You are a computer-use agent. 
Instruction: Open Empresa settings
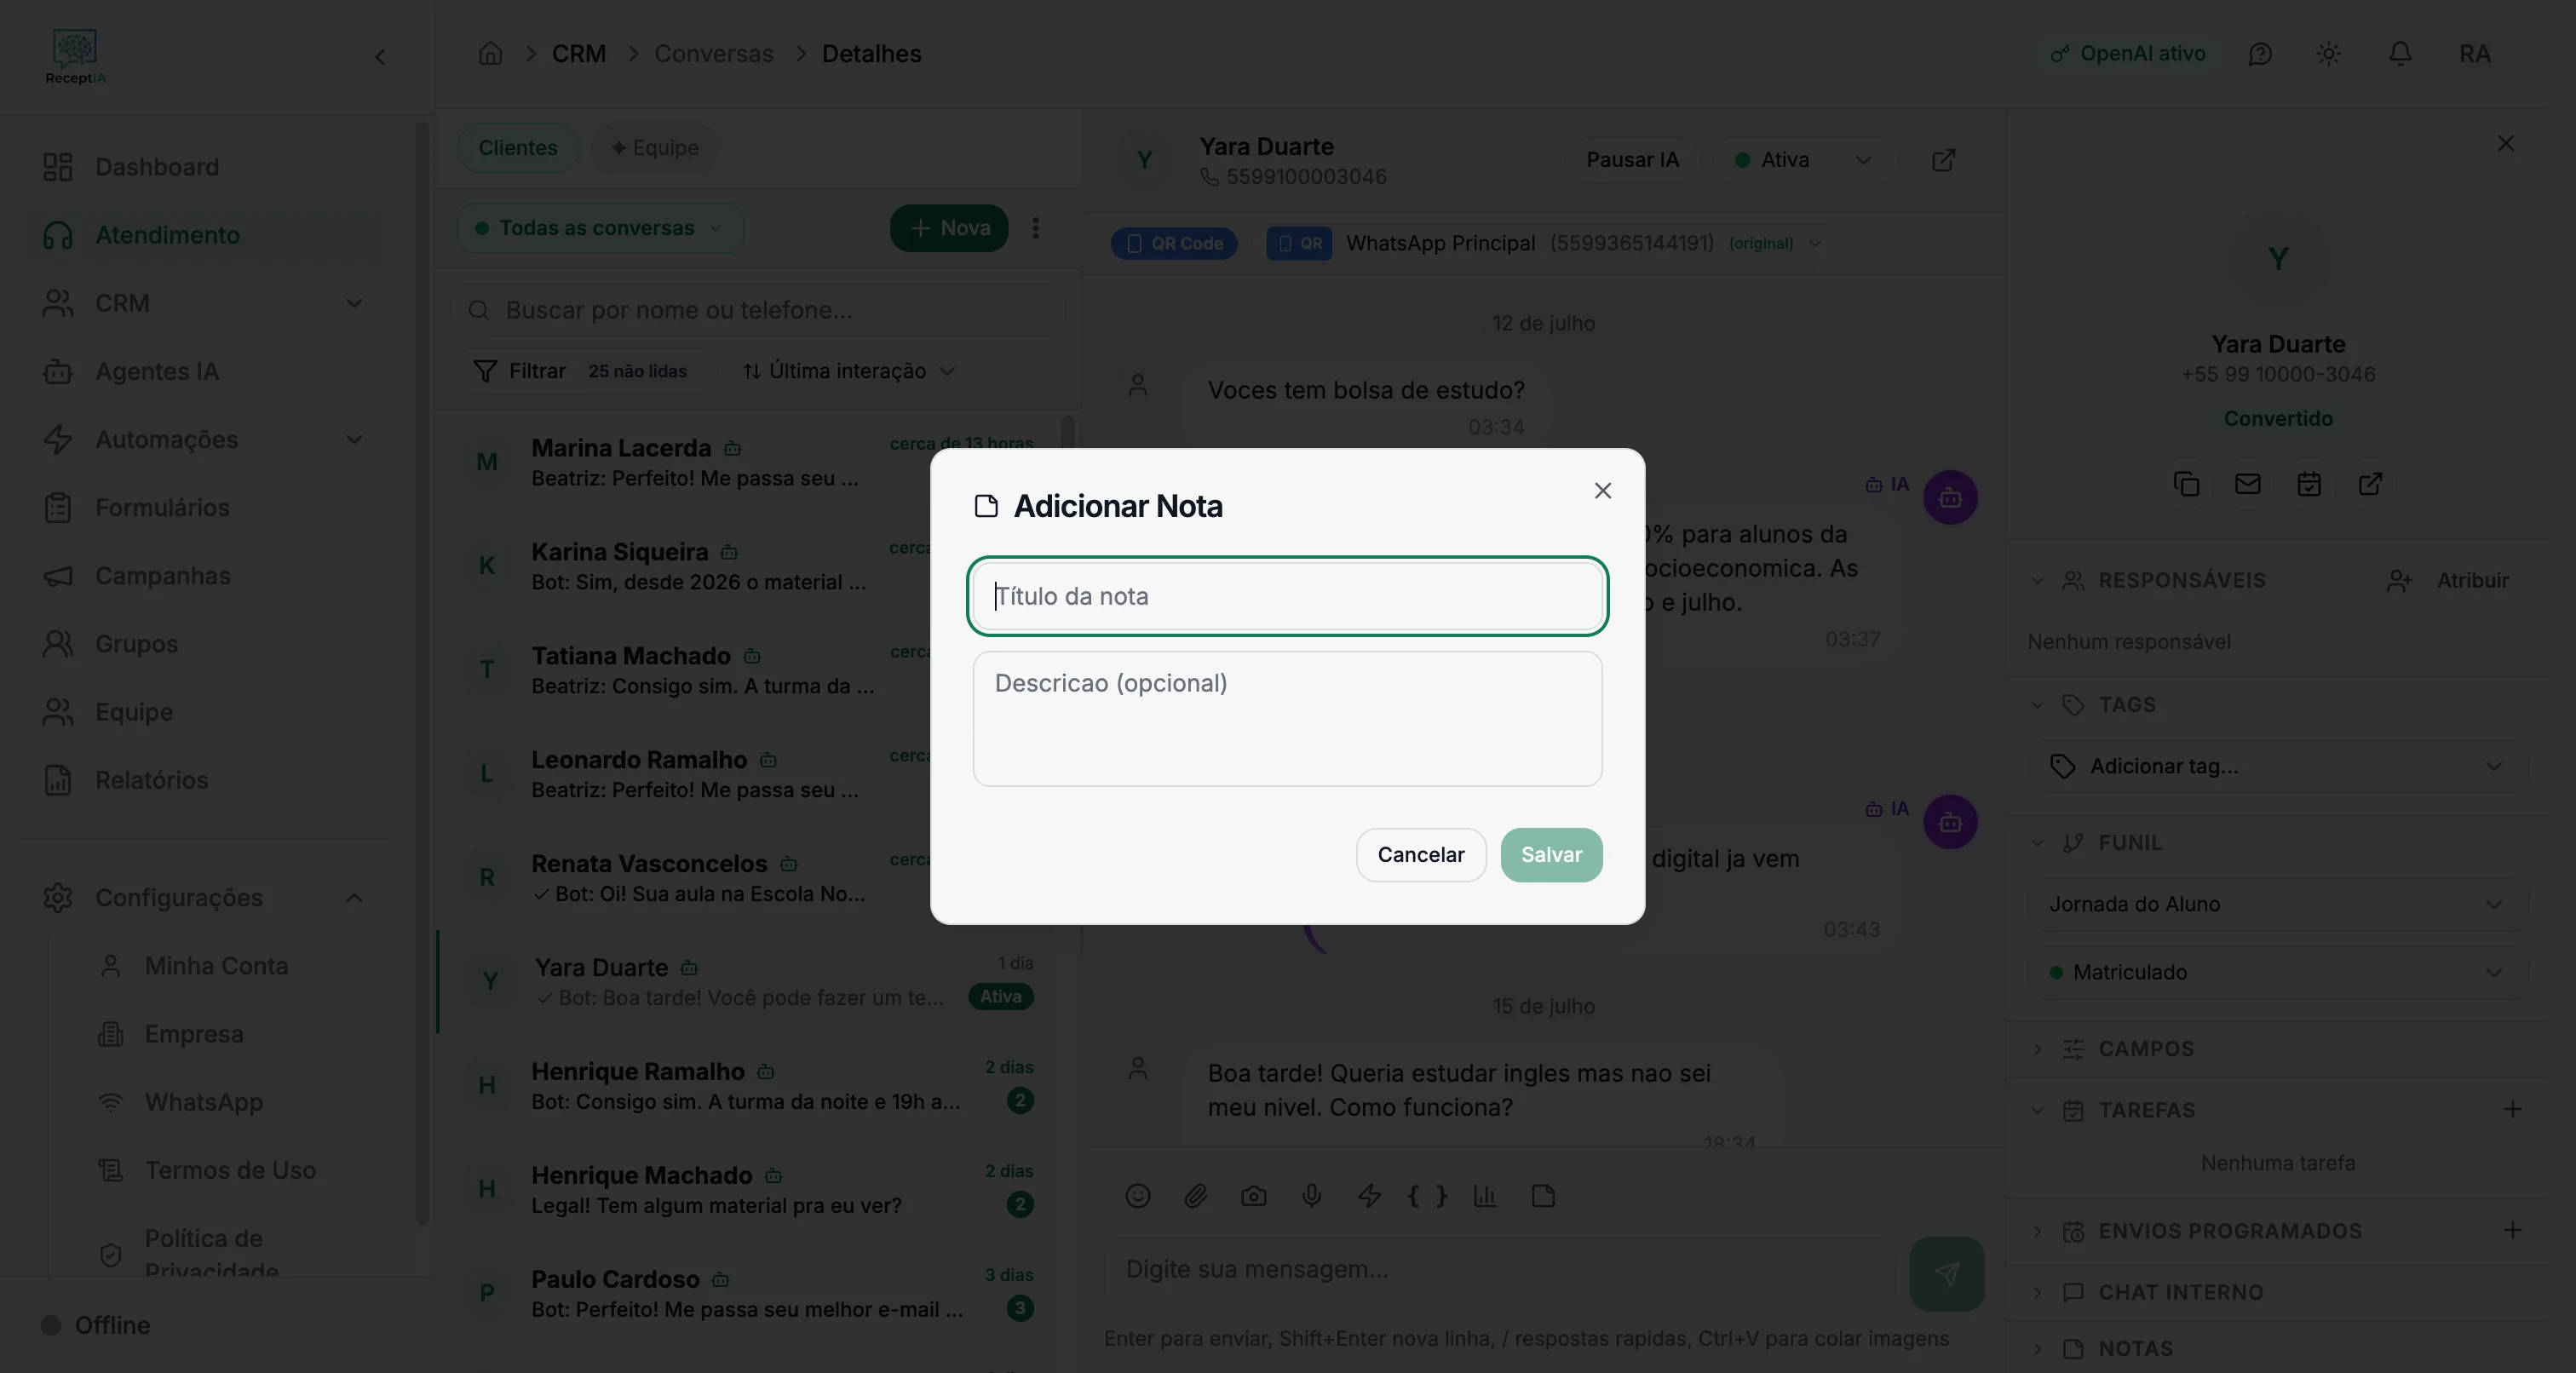[228, 1034]
